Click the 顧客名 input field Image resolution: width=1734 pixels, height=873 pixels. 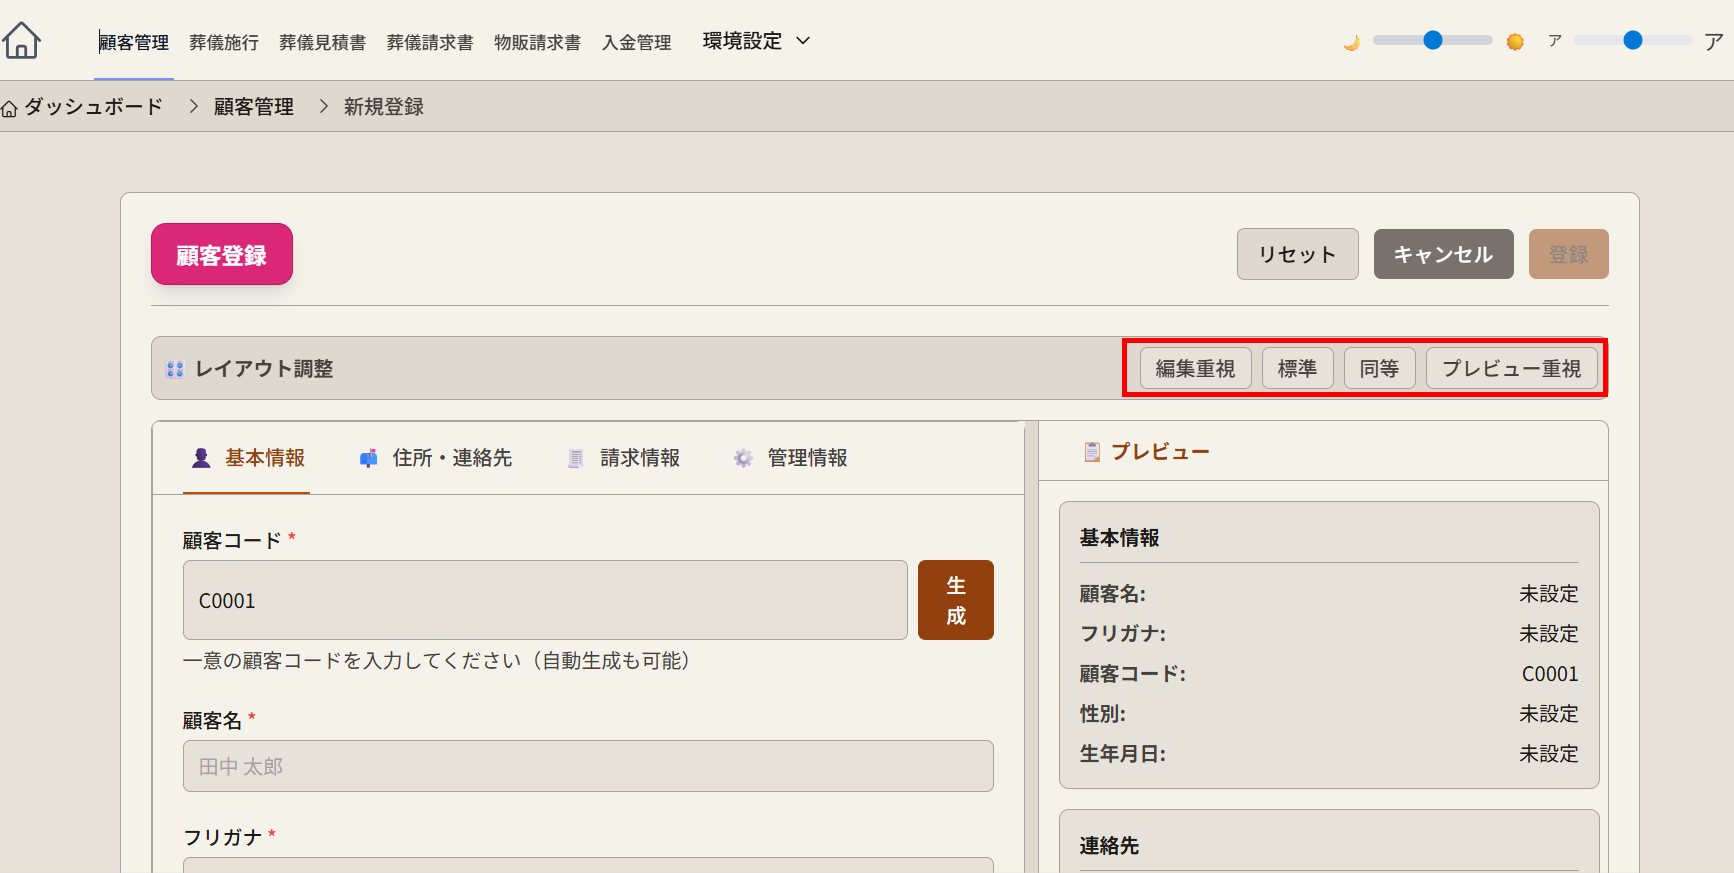pyautogui.click(x=588, y=766)
